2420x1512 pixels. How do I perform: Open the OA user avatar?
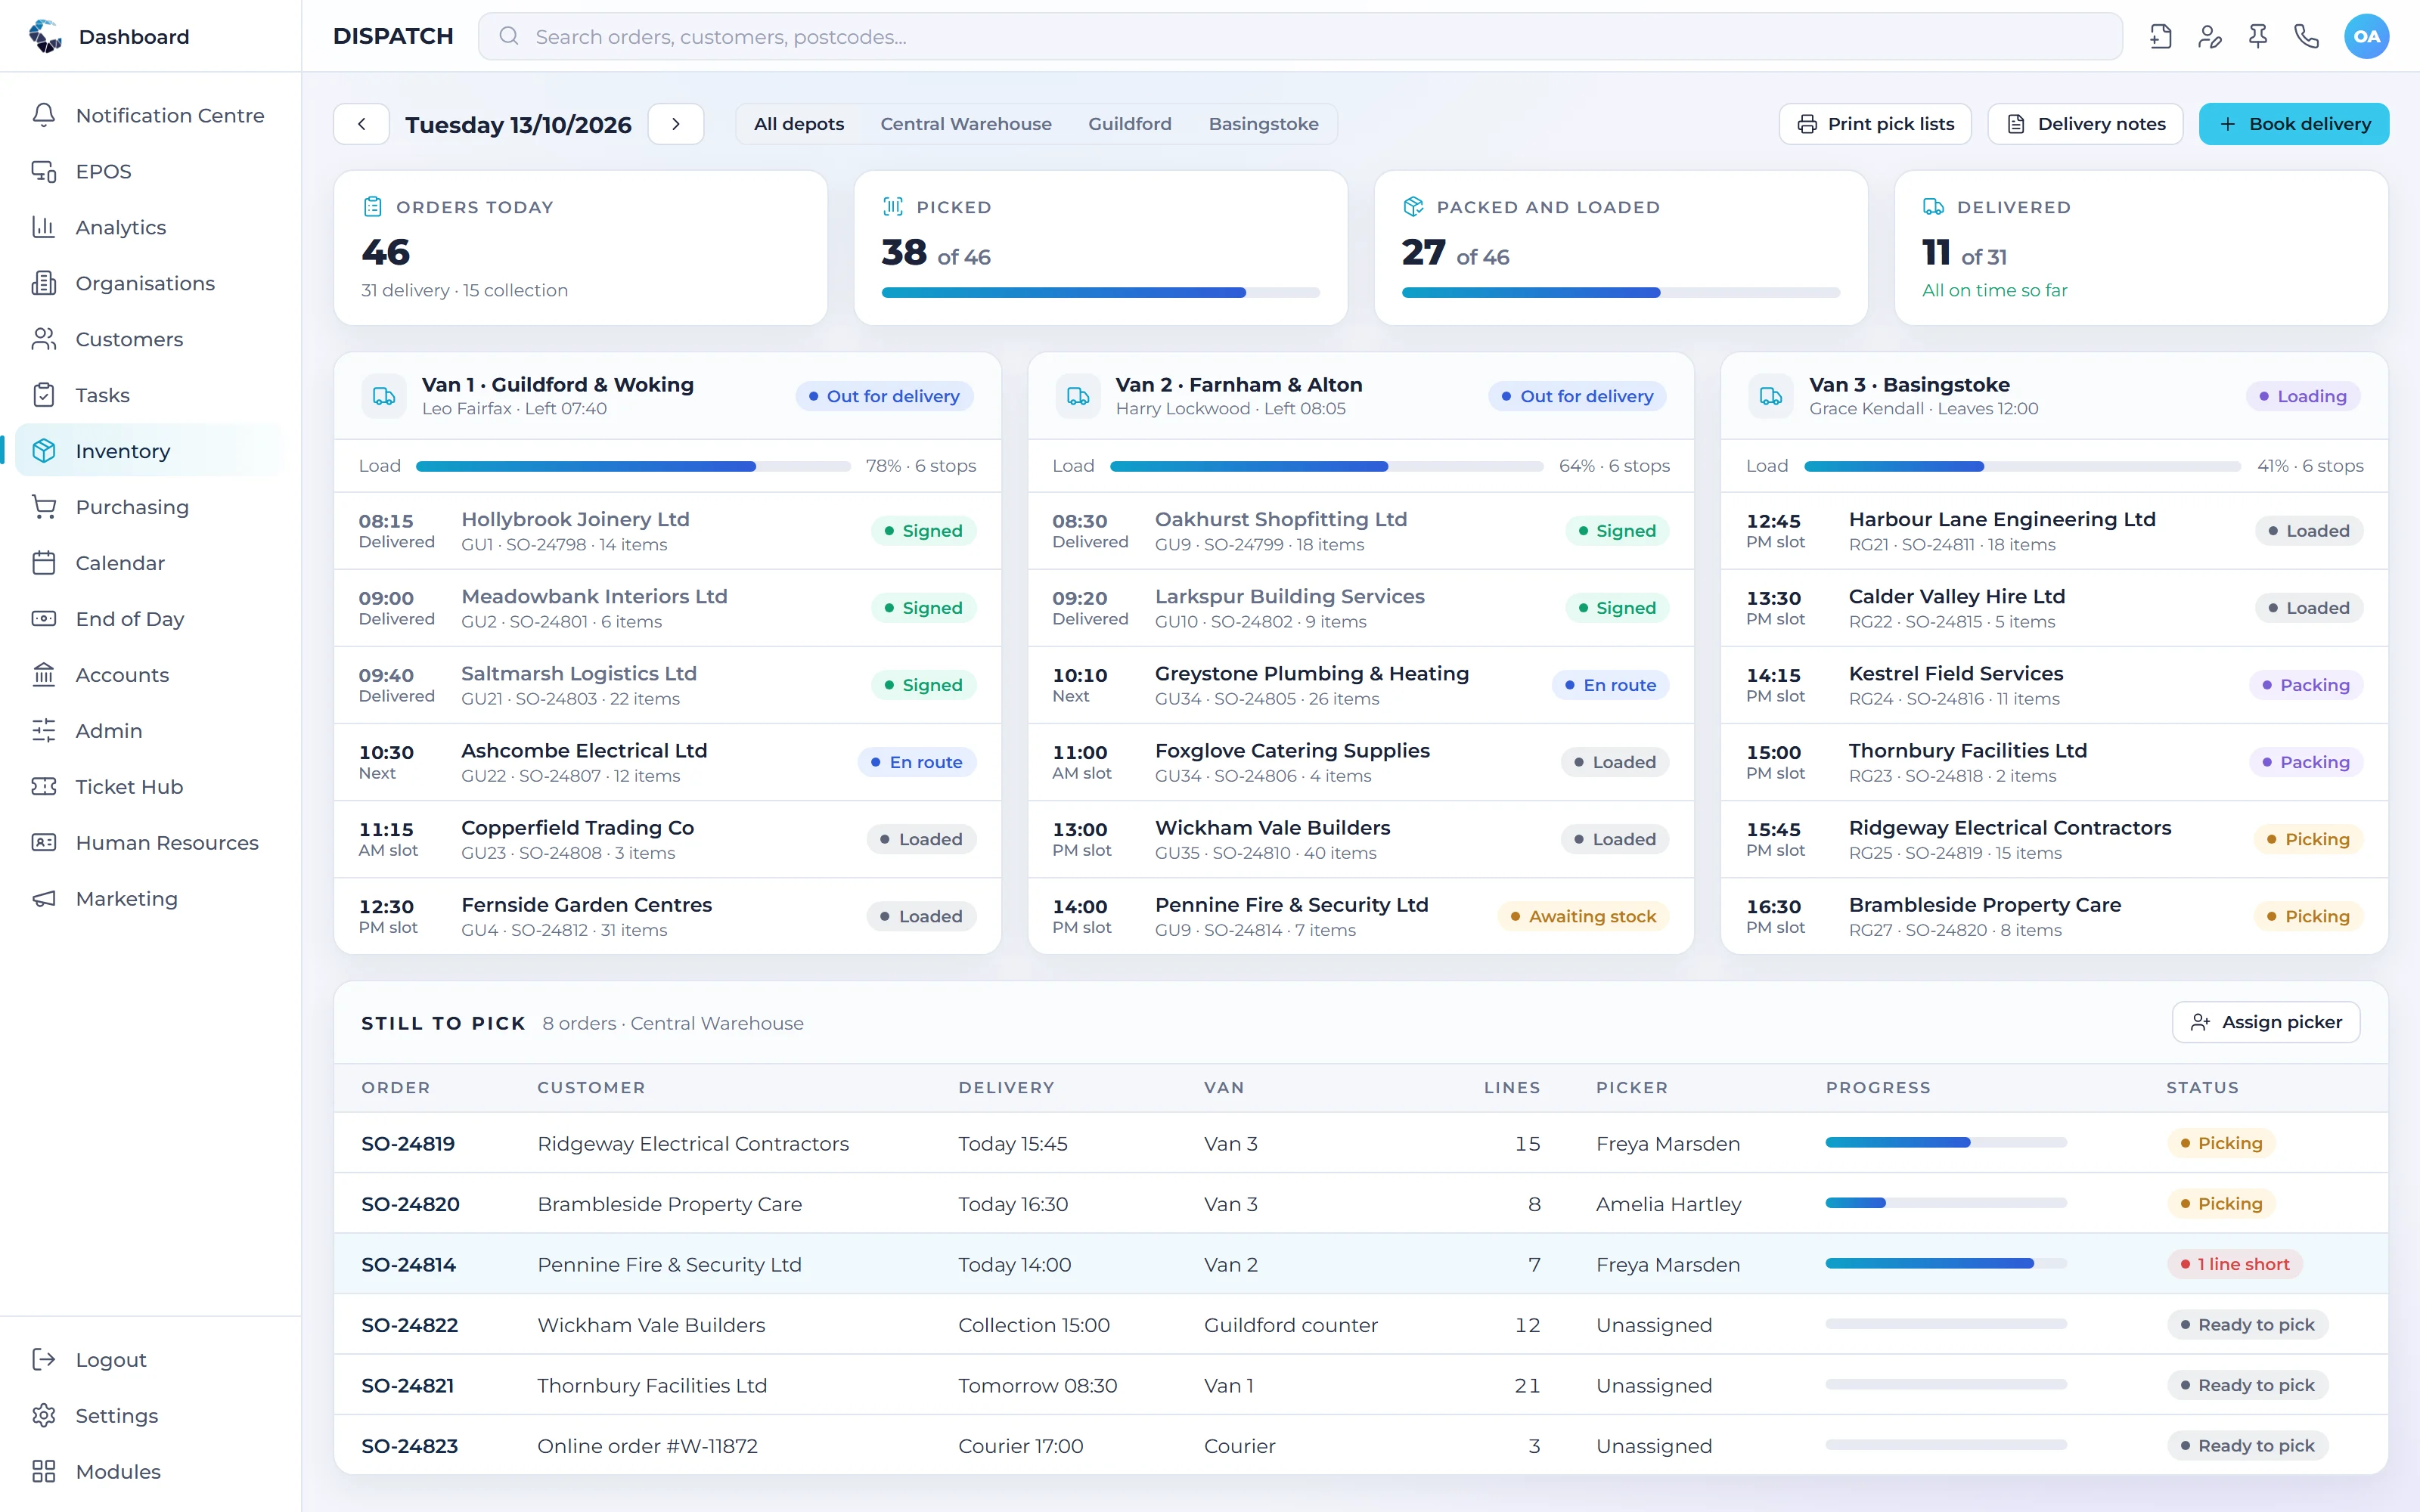pos(2367,37)
